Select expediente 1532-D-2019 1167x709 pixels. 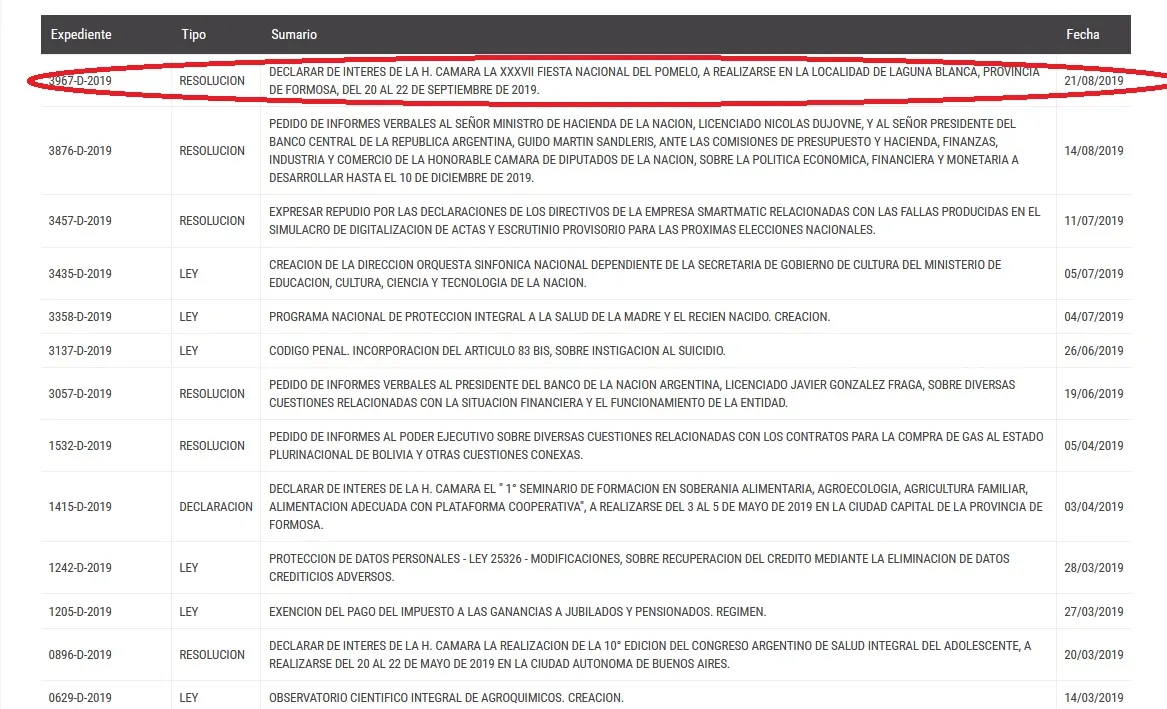coord(80,446)
